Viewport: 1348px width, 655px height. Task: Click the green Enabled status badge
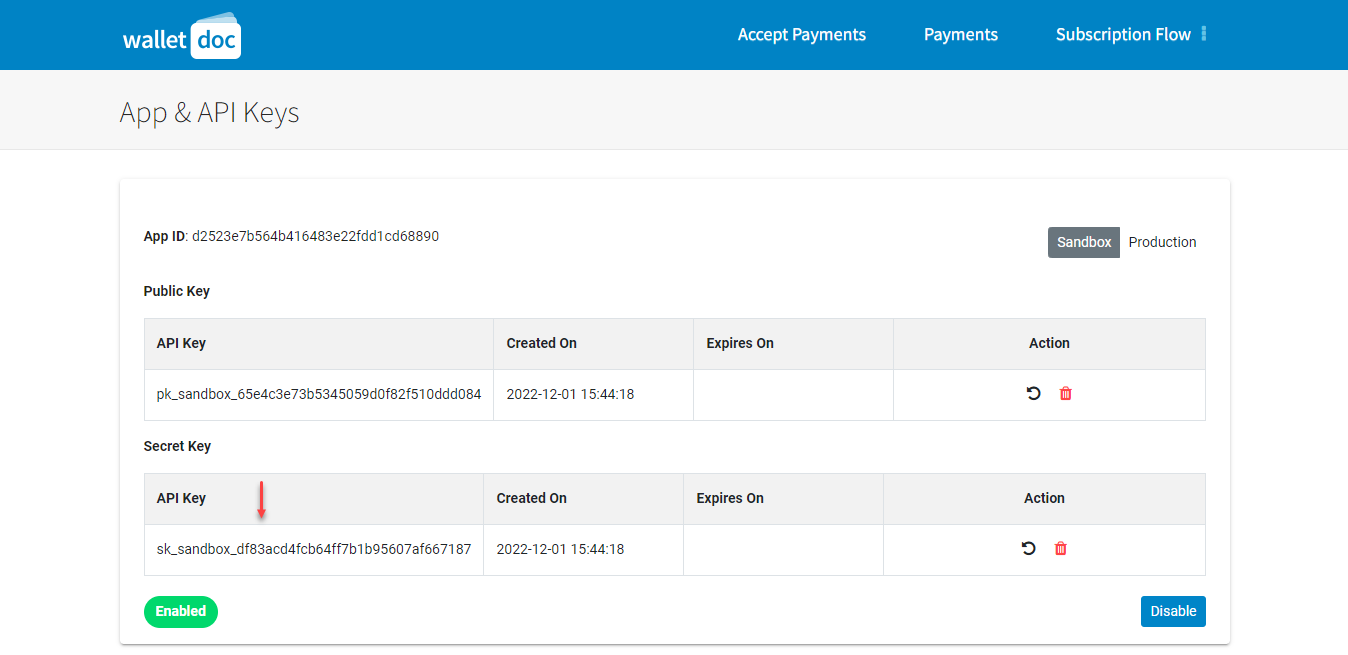181,612
